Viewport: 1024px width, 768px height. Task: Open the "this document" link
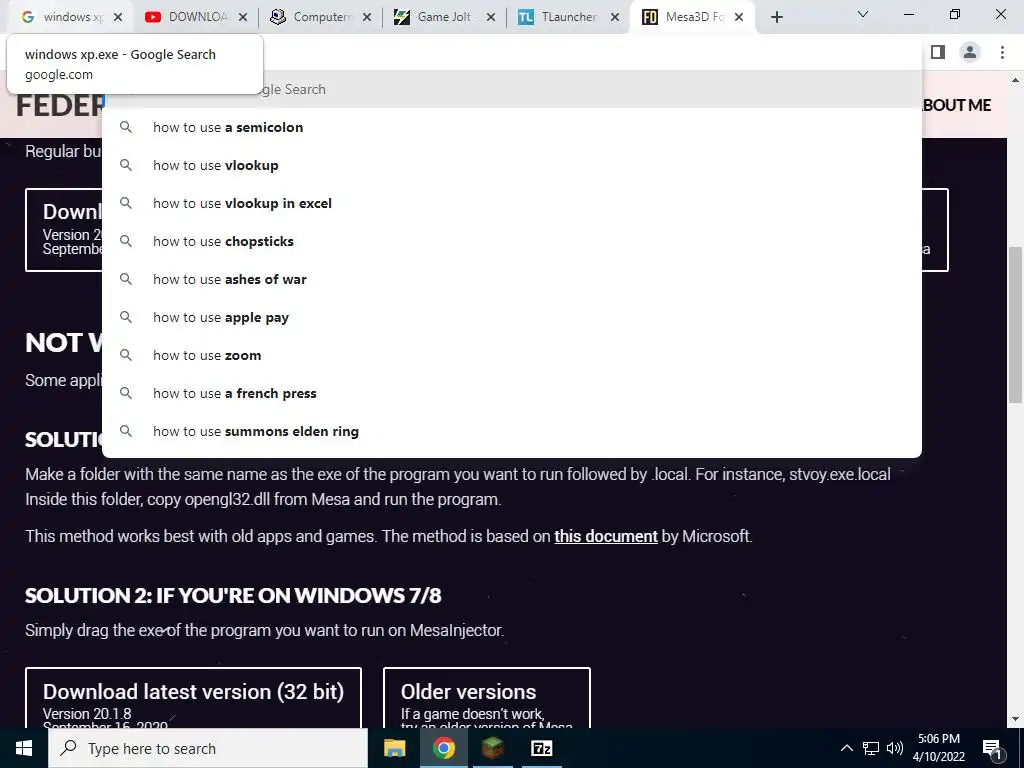(x=605, y=536)
